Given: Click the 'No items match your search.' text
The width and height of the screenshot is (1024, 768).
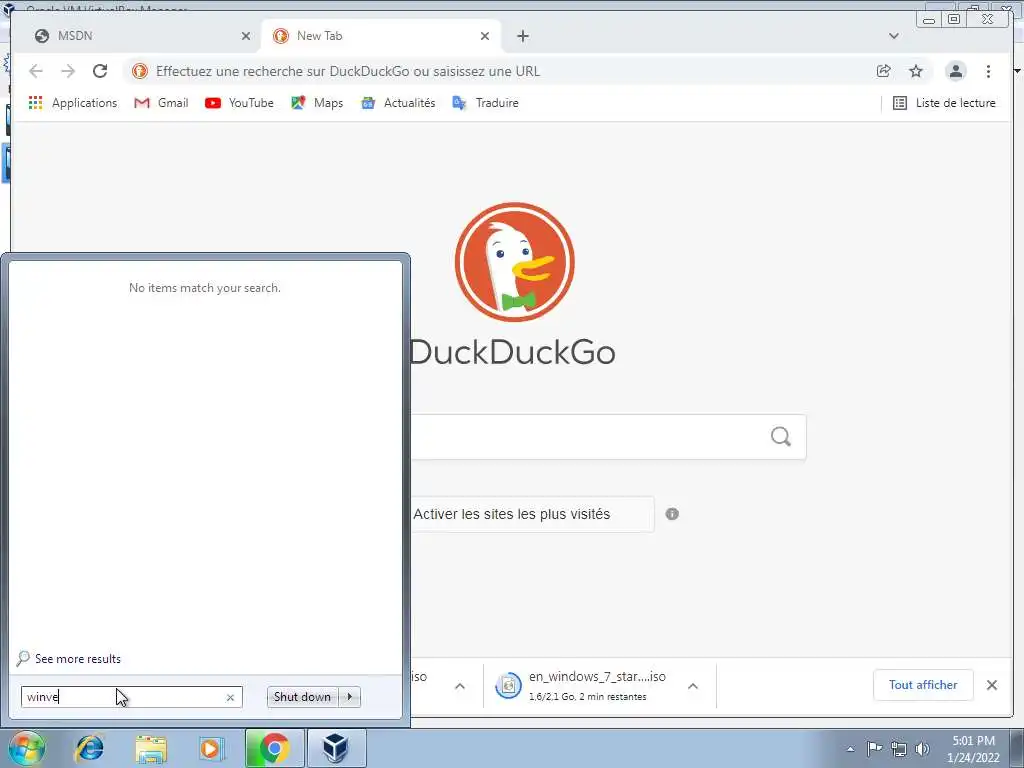Looking at the screenshot, I should pos(204,288).
